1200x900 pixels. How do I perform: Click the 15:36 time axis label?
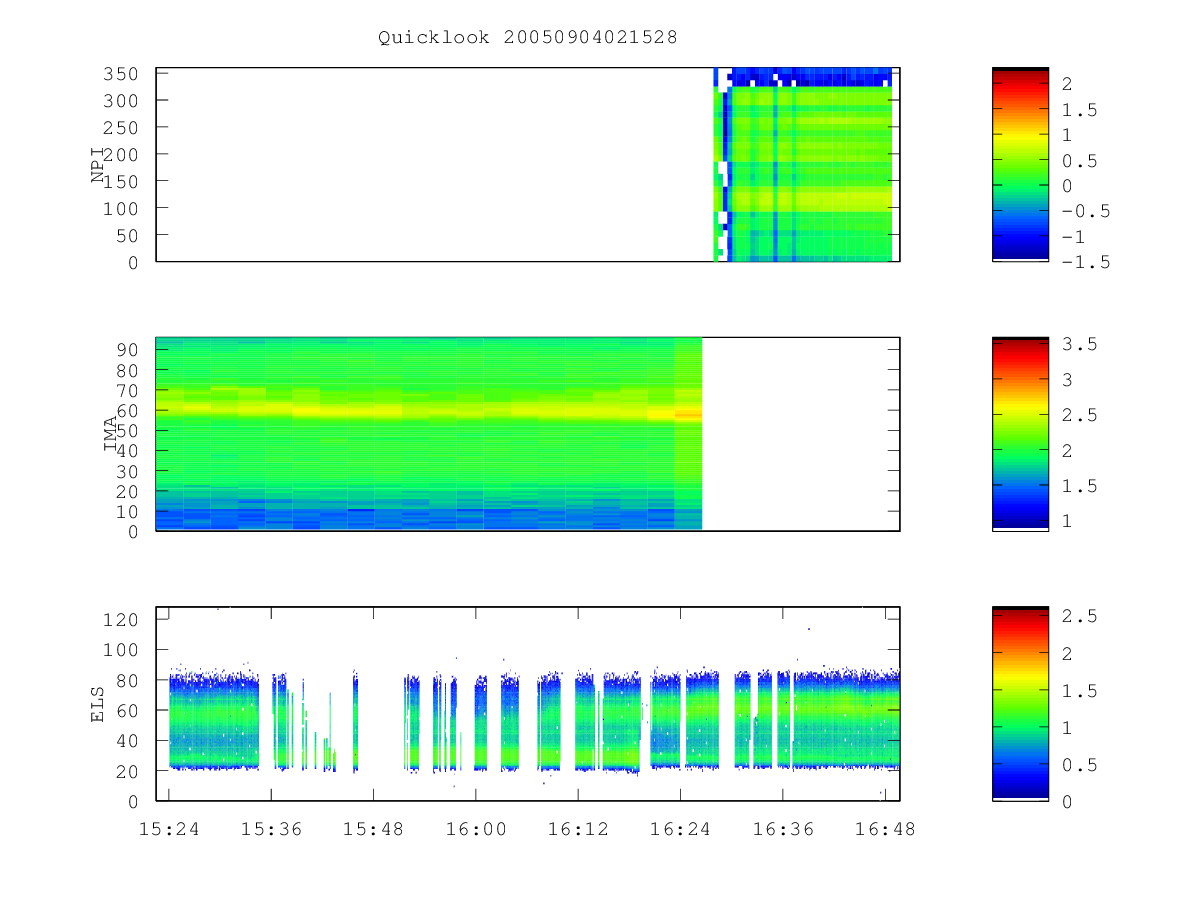271,829
